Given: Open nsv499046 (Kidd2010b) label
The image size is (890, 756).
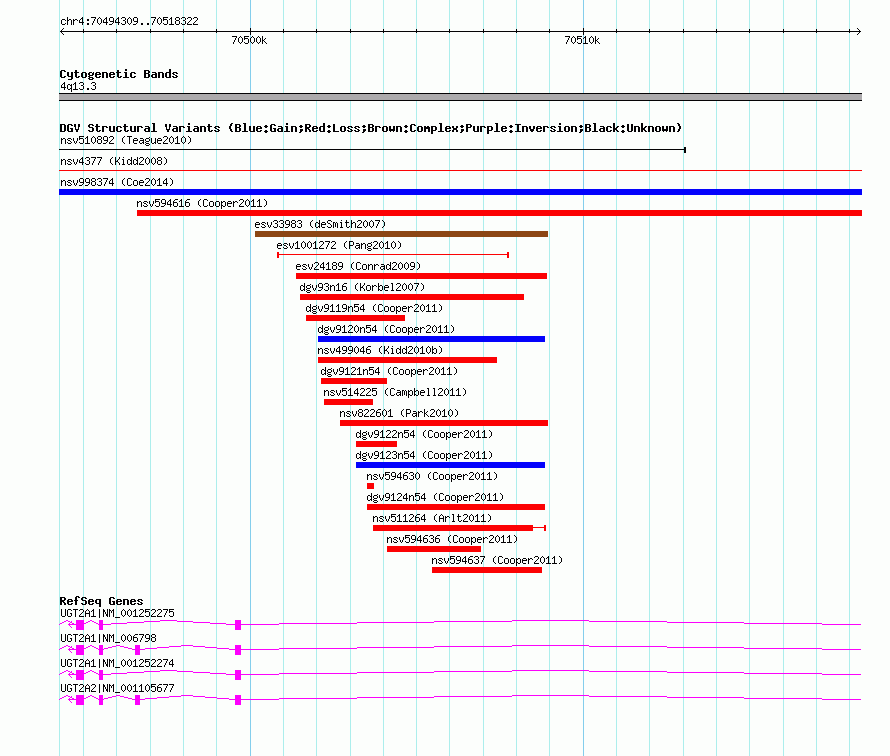Looking at the screenshot, I should click(380, 350).
